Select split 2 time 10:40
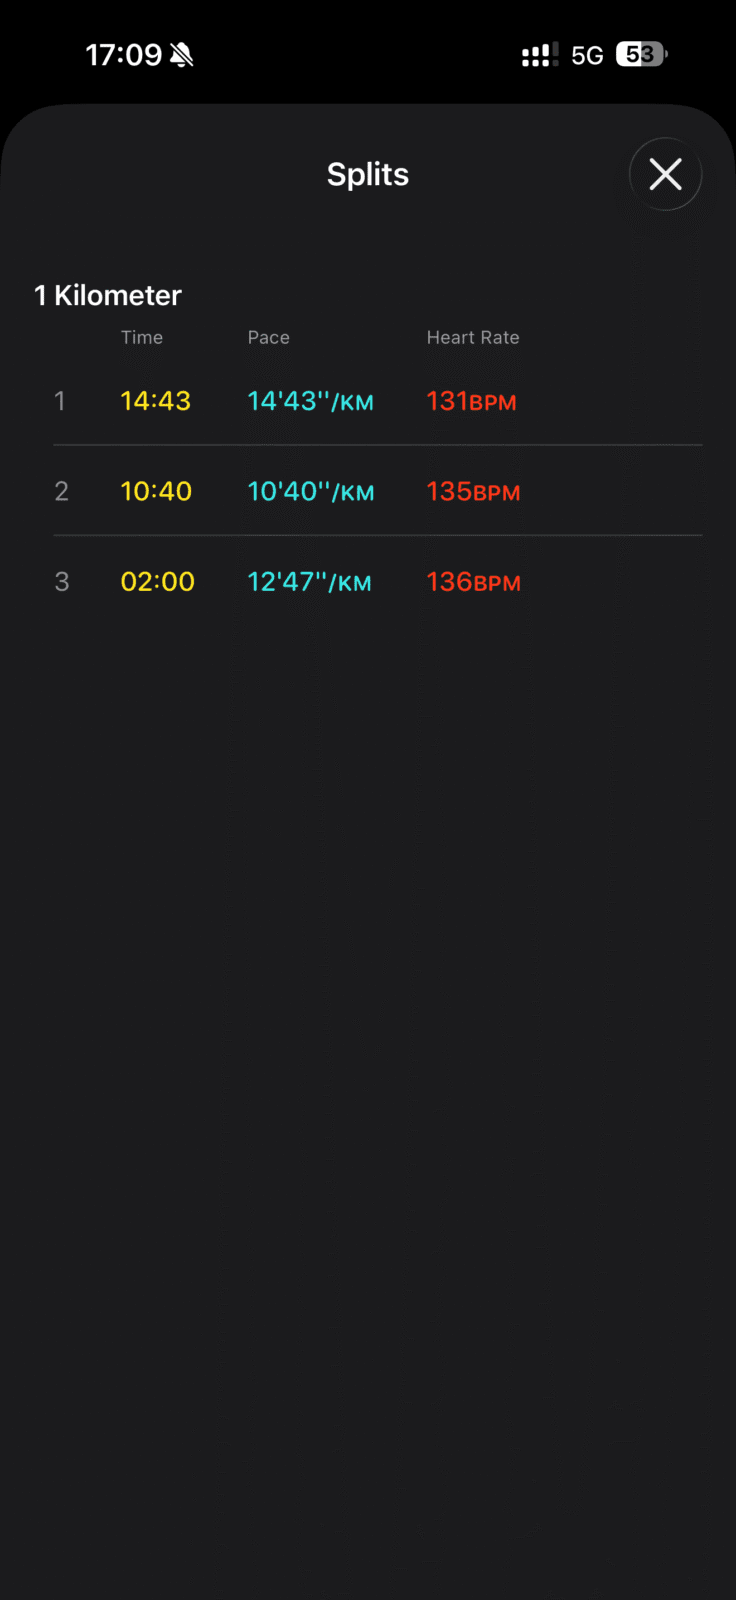This screenshot has width=736, height=1600. 156,491
